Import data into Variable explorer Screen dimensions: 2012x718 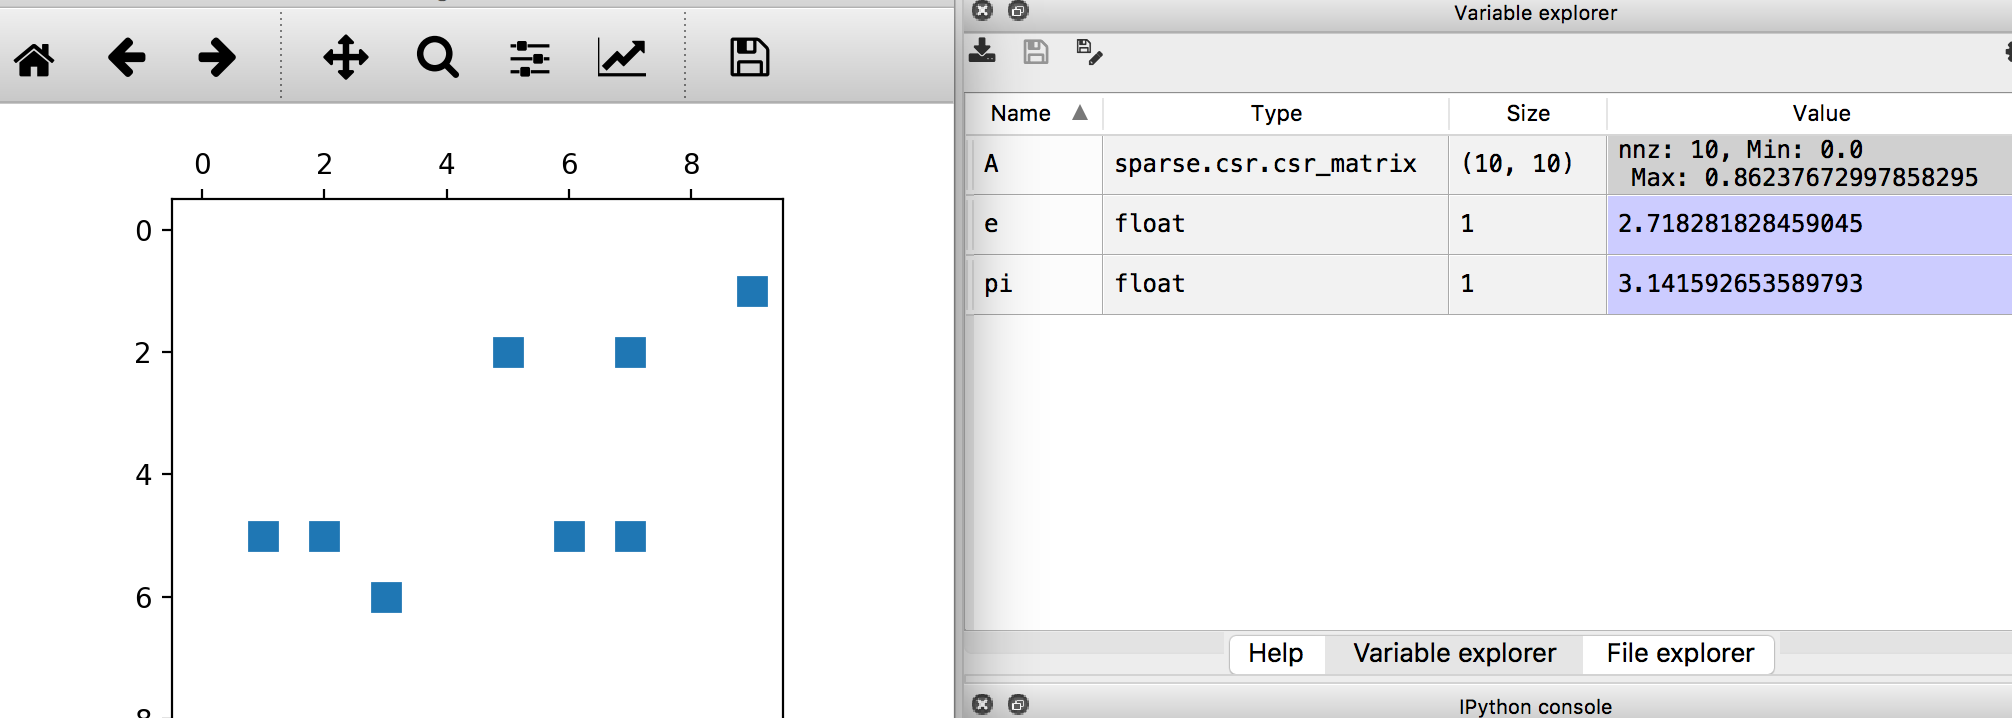(982, 51)
